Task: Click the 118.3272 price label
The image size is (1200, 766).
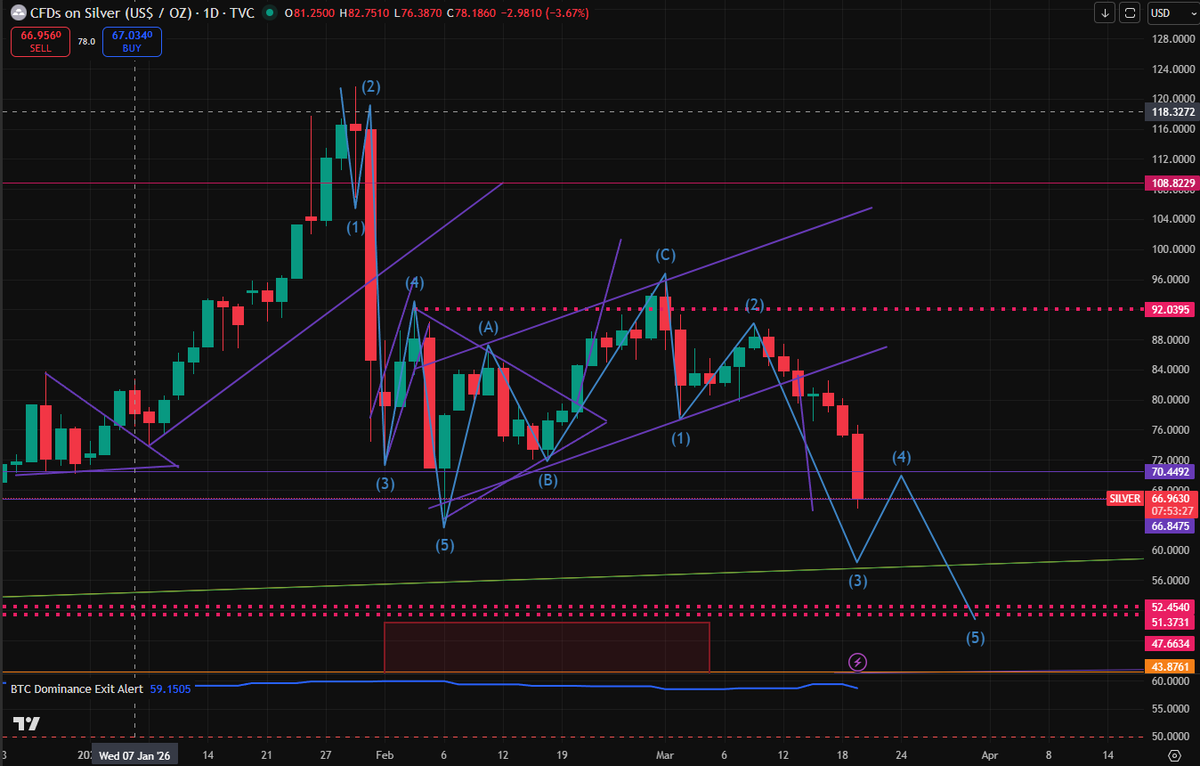Action: pyautogui.click(x=1171, y=113)
